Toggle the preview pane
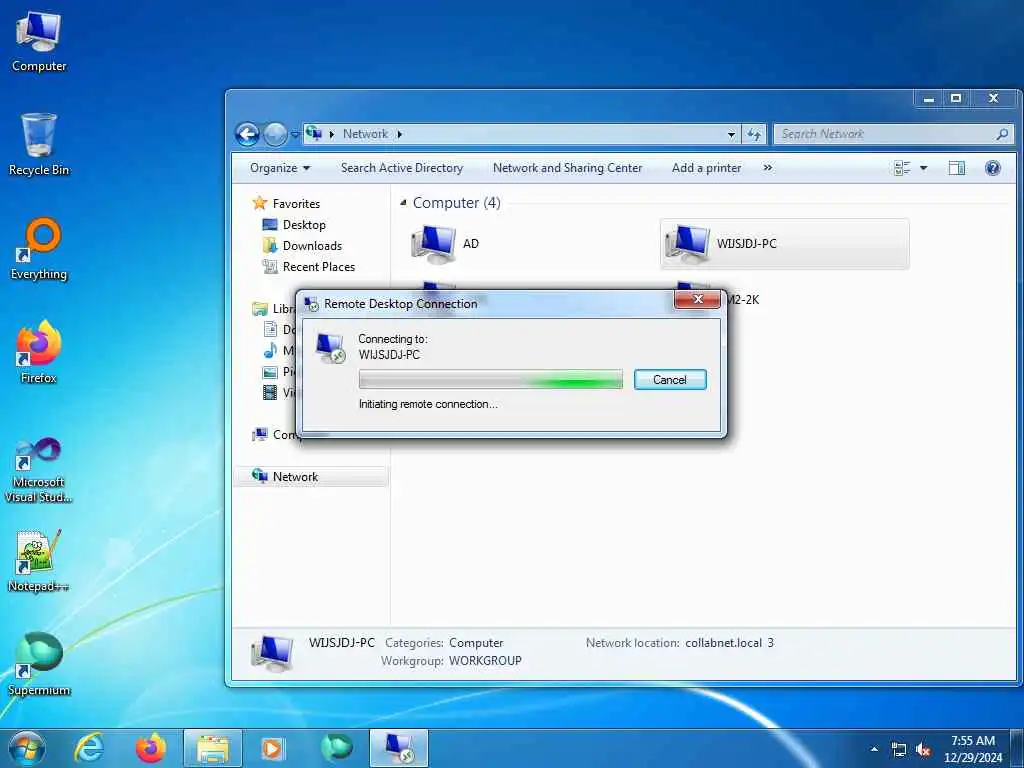The image size is (1024, 768). 957,168
